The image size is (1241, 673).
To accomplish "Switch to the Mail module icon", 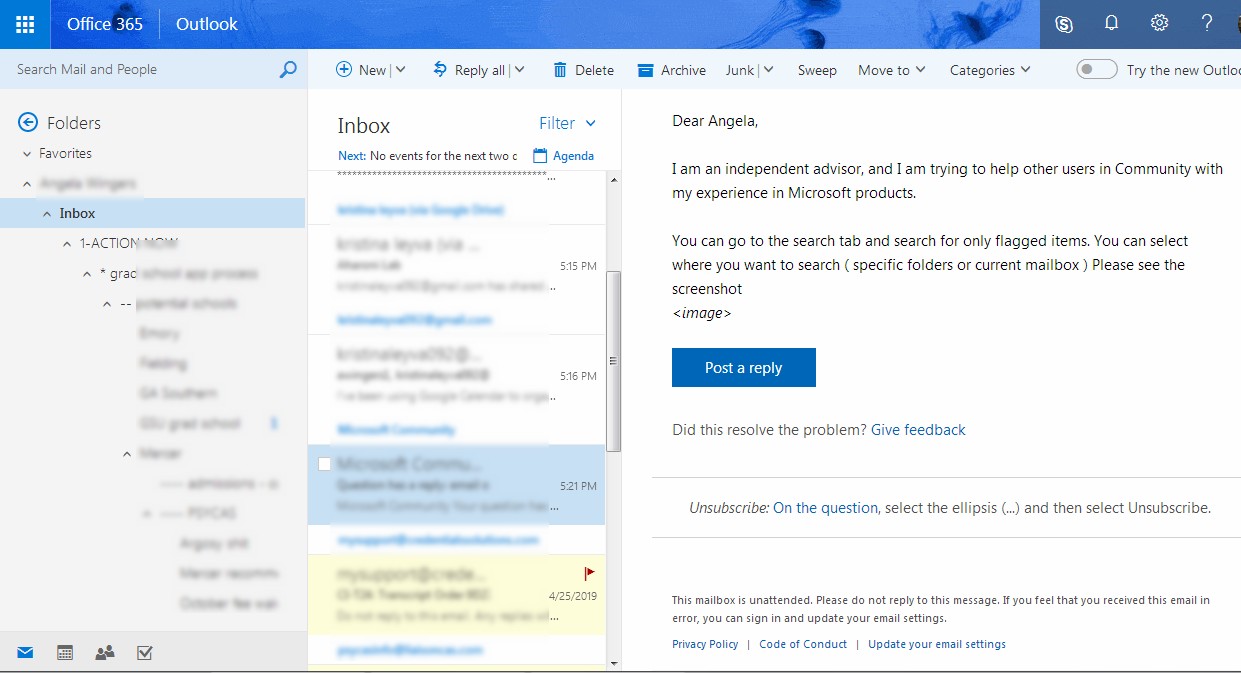I will tap(25, 652).
